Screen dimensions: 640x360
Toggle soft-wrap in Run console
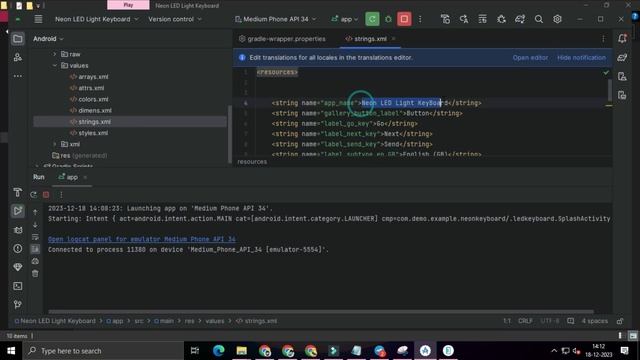[x=35, y=237]
